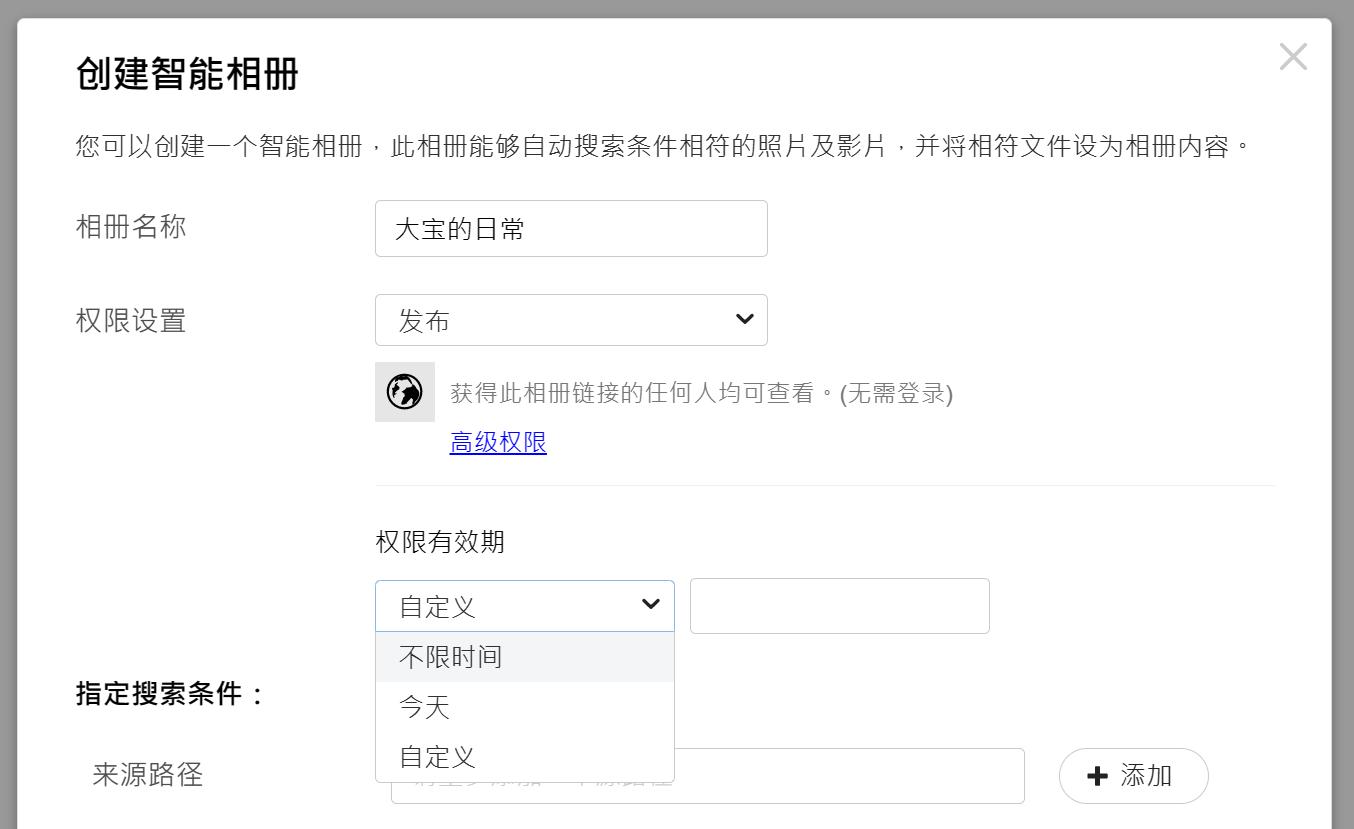The height and width of the screenshot is (829, 1354).
Task: Click the highlighted 不限时间 list entry
Action: 450,656
